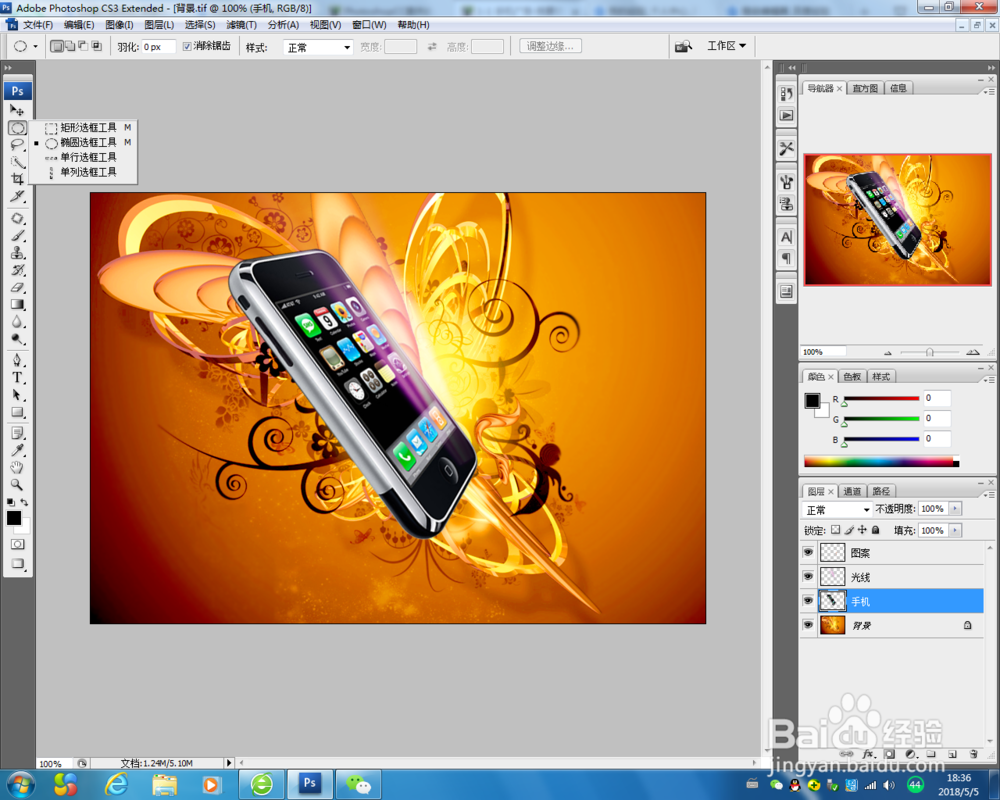1000x800 pixels.
Task: Launch Adobe Bridge from options bar
Action: [x=683, y=47]
